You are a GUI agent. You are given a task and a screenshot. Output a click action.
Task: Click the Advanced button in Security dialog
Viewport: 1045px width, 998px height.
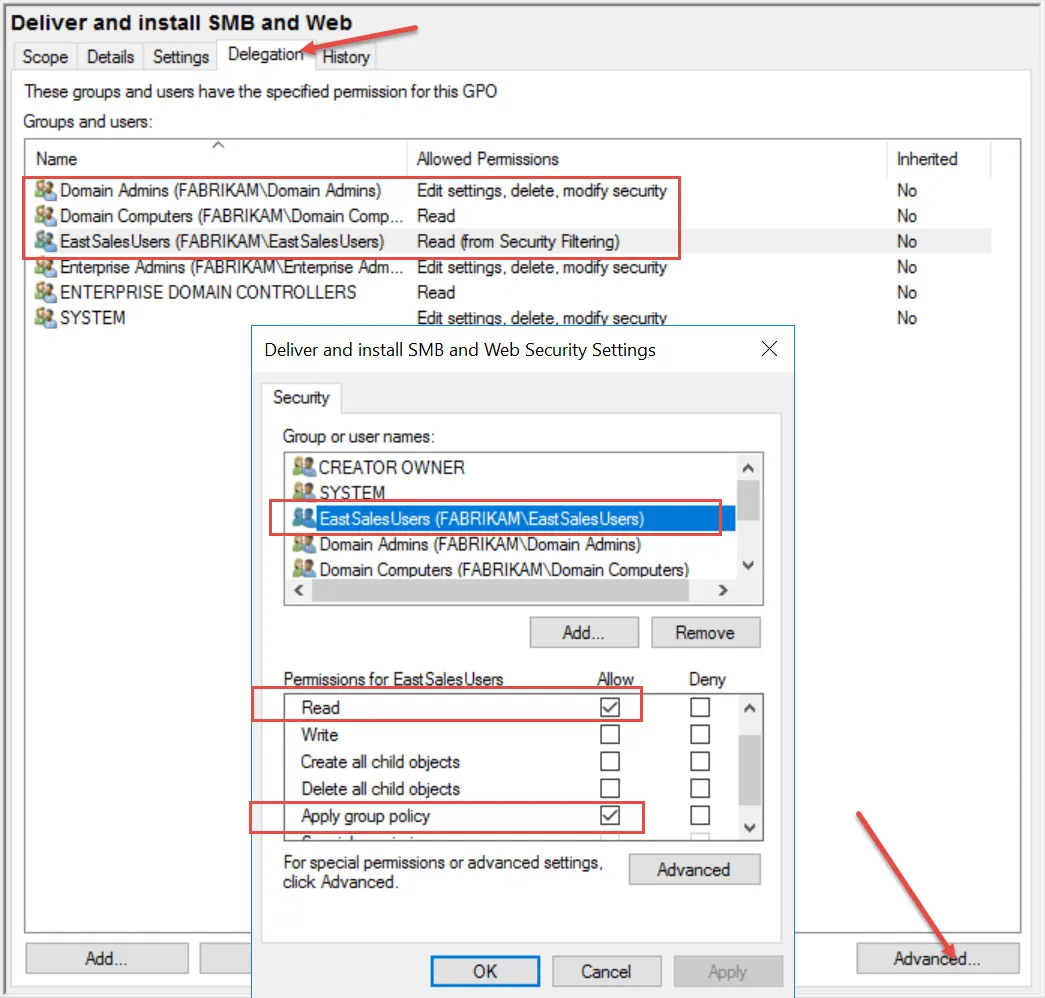pos(694,869)
